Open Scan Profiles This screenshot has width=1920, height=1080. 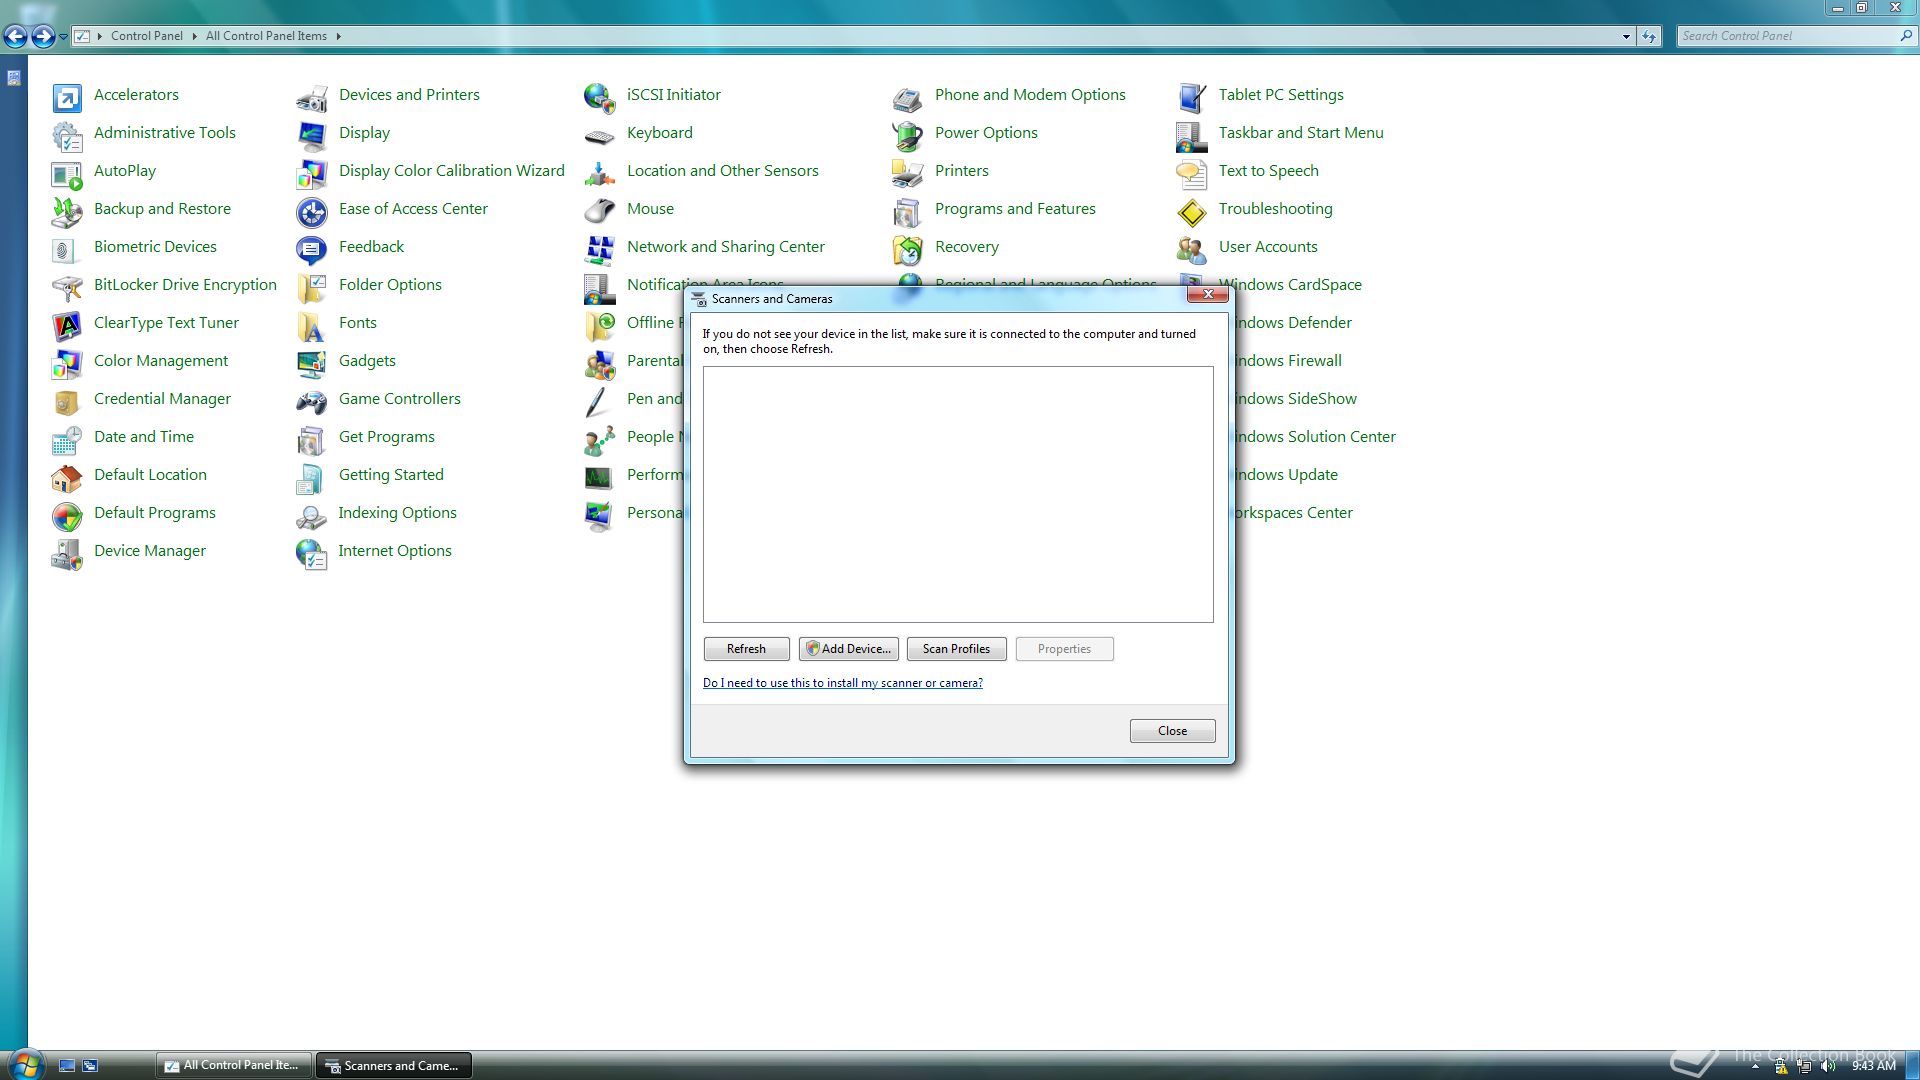click(x=956, y=649)
